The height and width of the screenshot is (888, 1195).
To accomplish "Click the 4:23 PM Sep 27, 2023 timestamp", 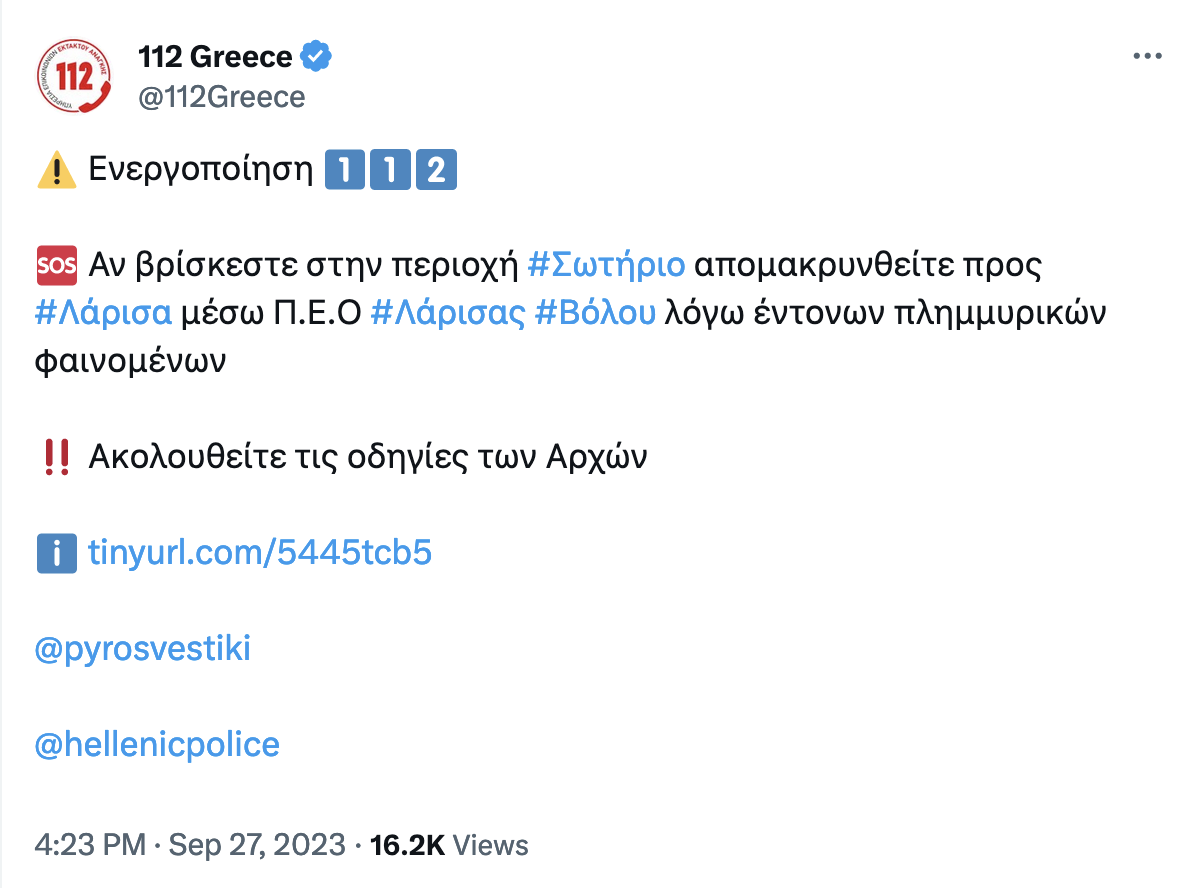I will [x=191, y=845].
